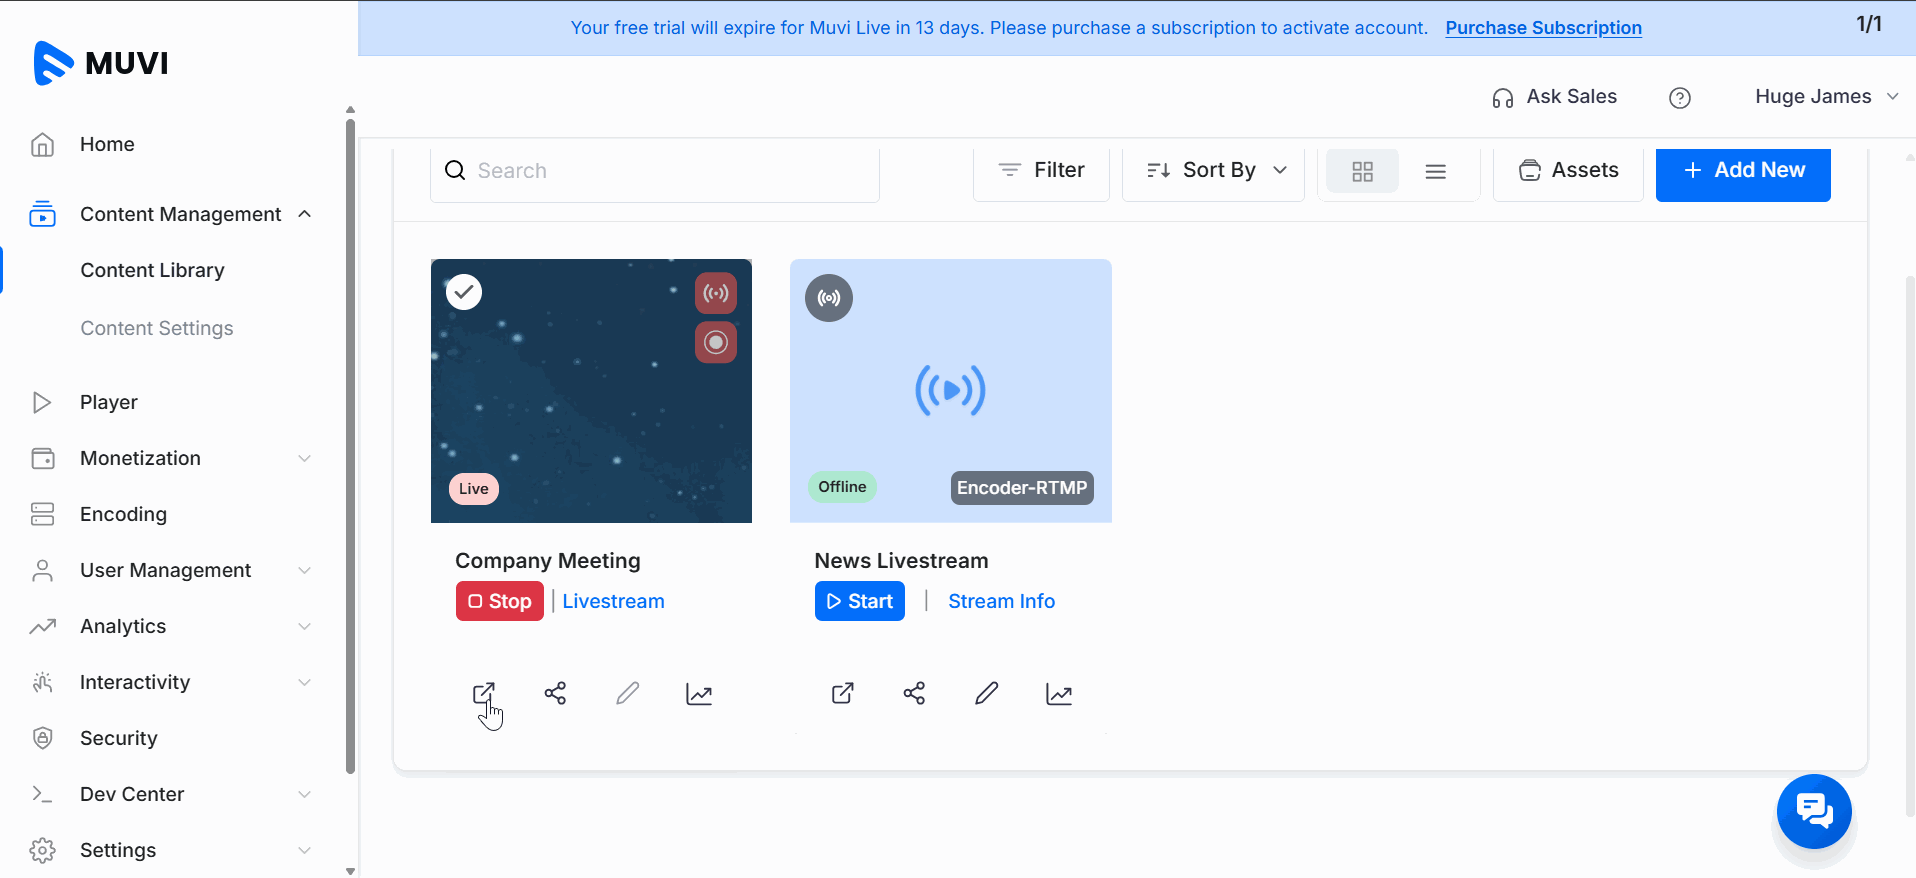Share the Company Meeting stream

tap(555, 693)
